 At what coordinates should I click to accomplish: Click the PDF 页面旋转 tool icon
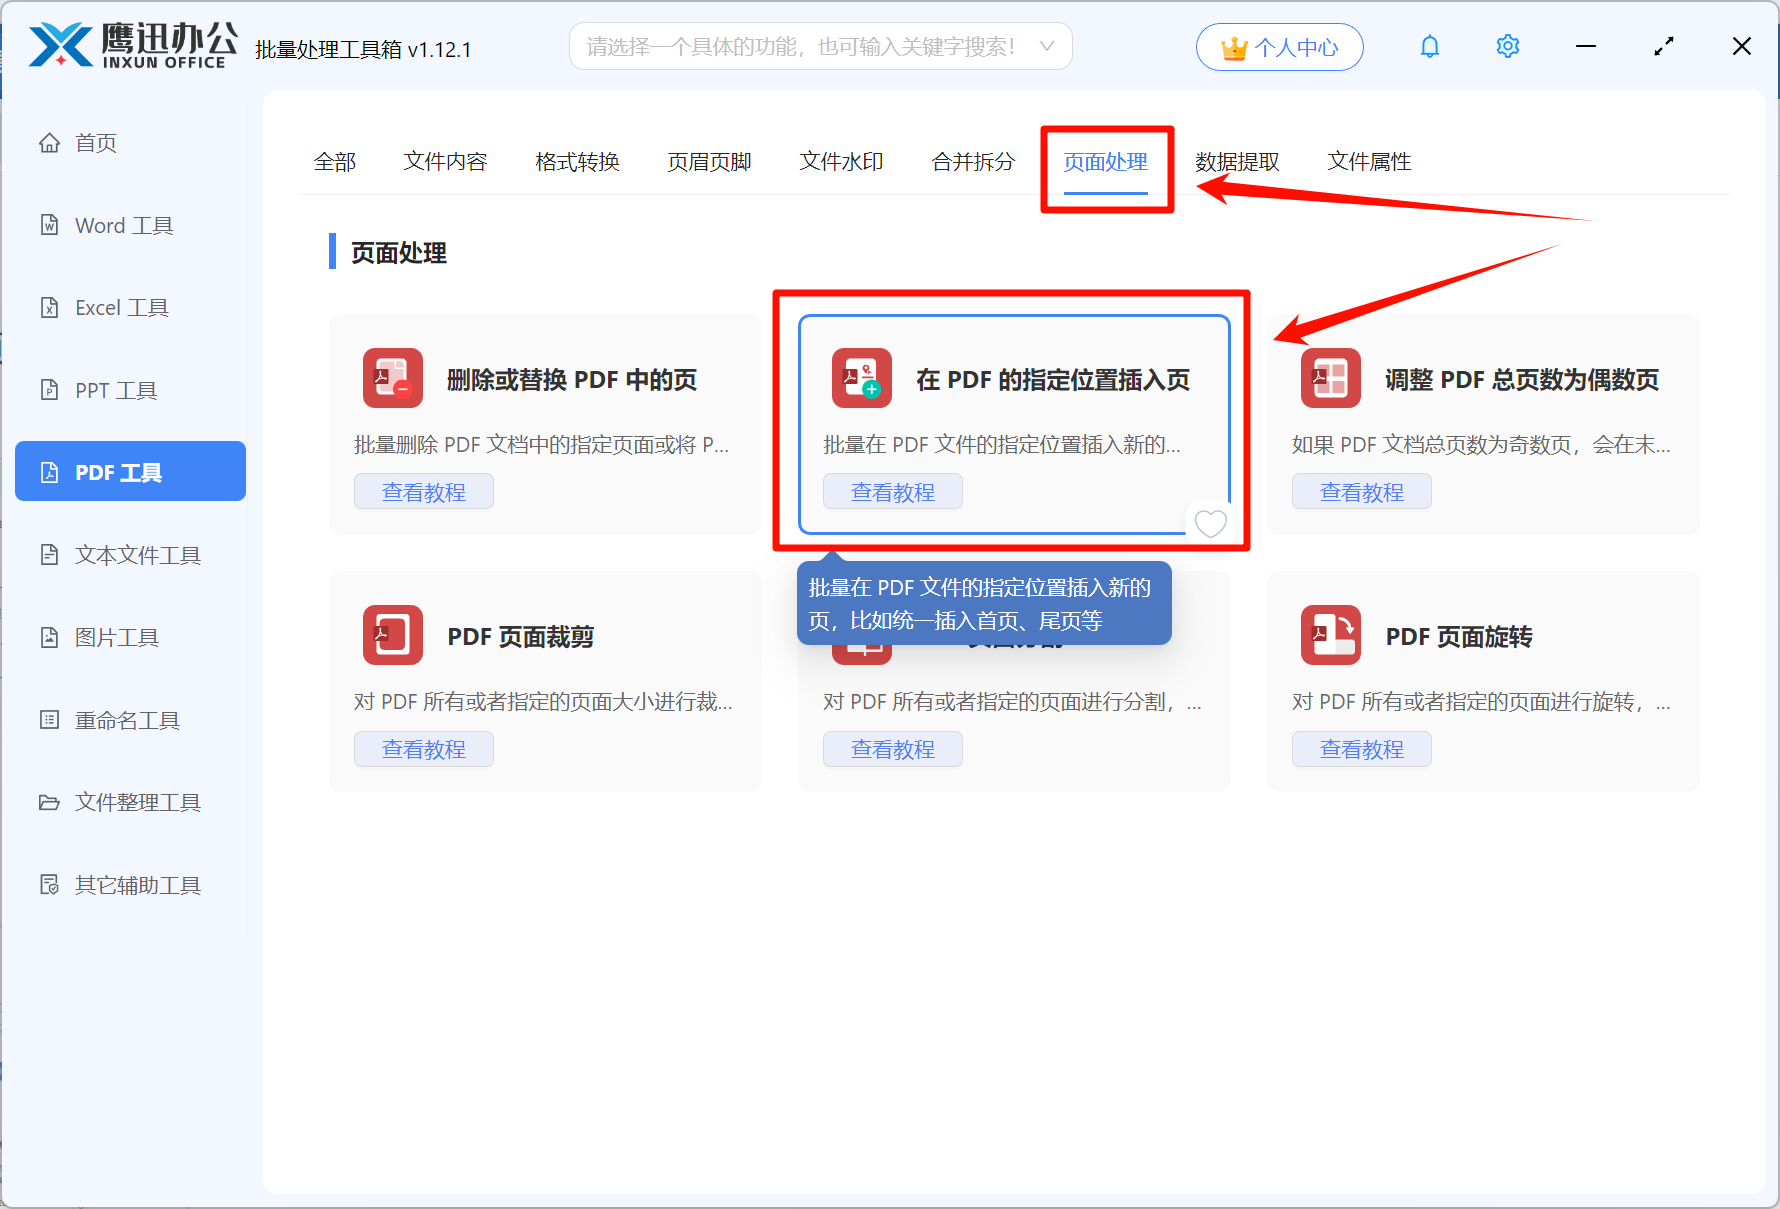point(1330,635)
